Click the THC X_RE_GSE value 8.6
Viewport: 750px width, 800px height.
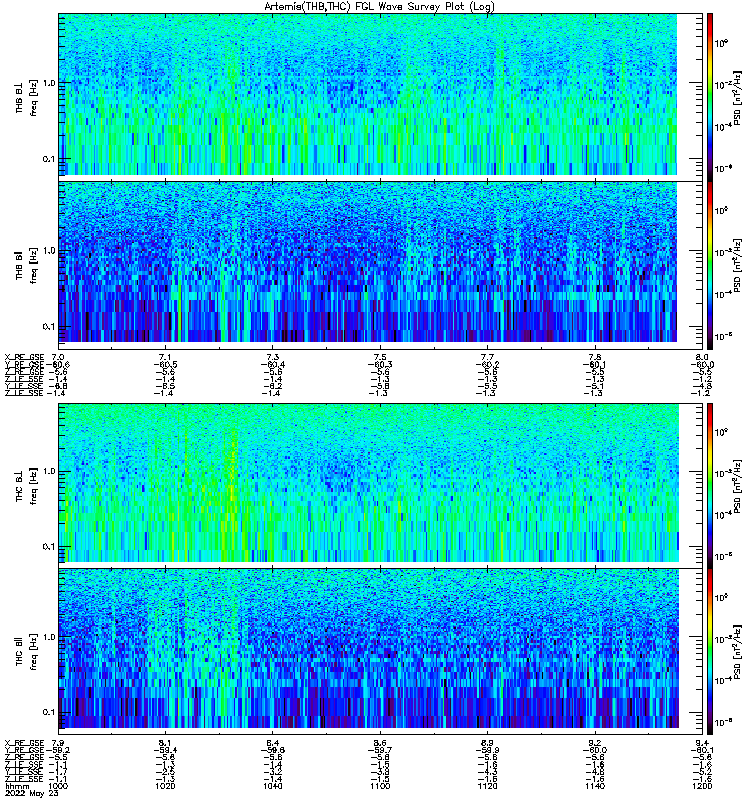pyautogui.click(x=380, y=743)
